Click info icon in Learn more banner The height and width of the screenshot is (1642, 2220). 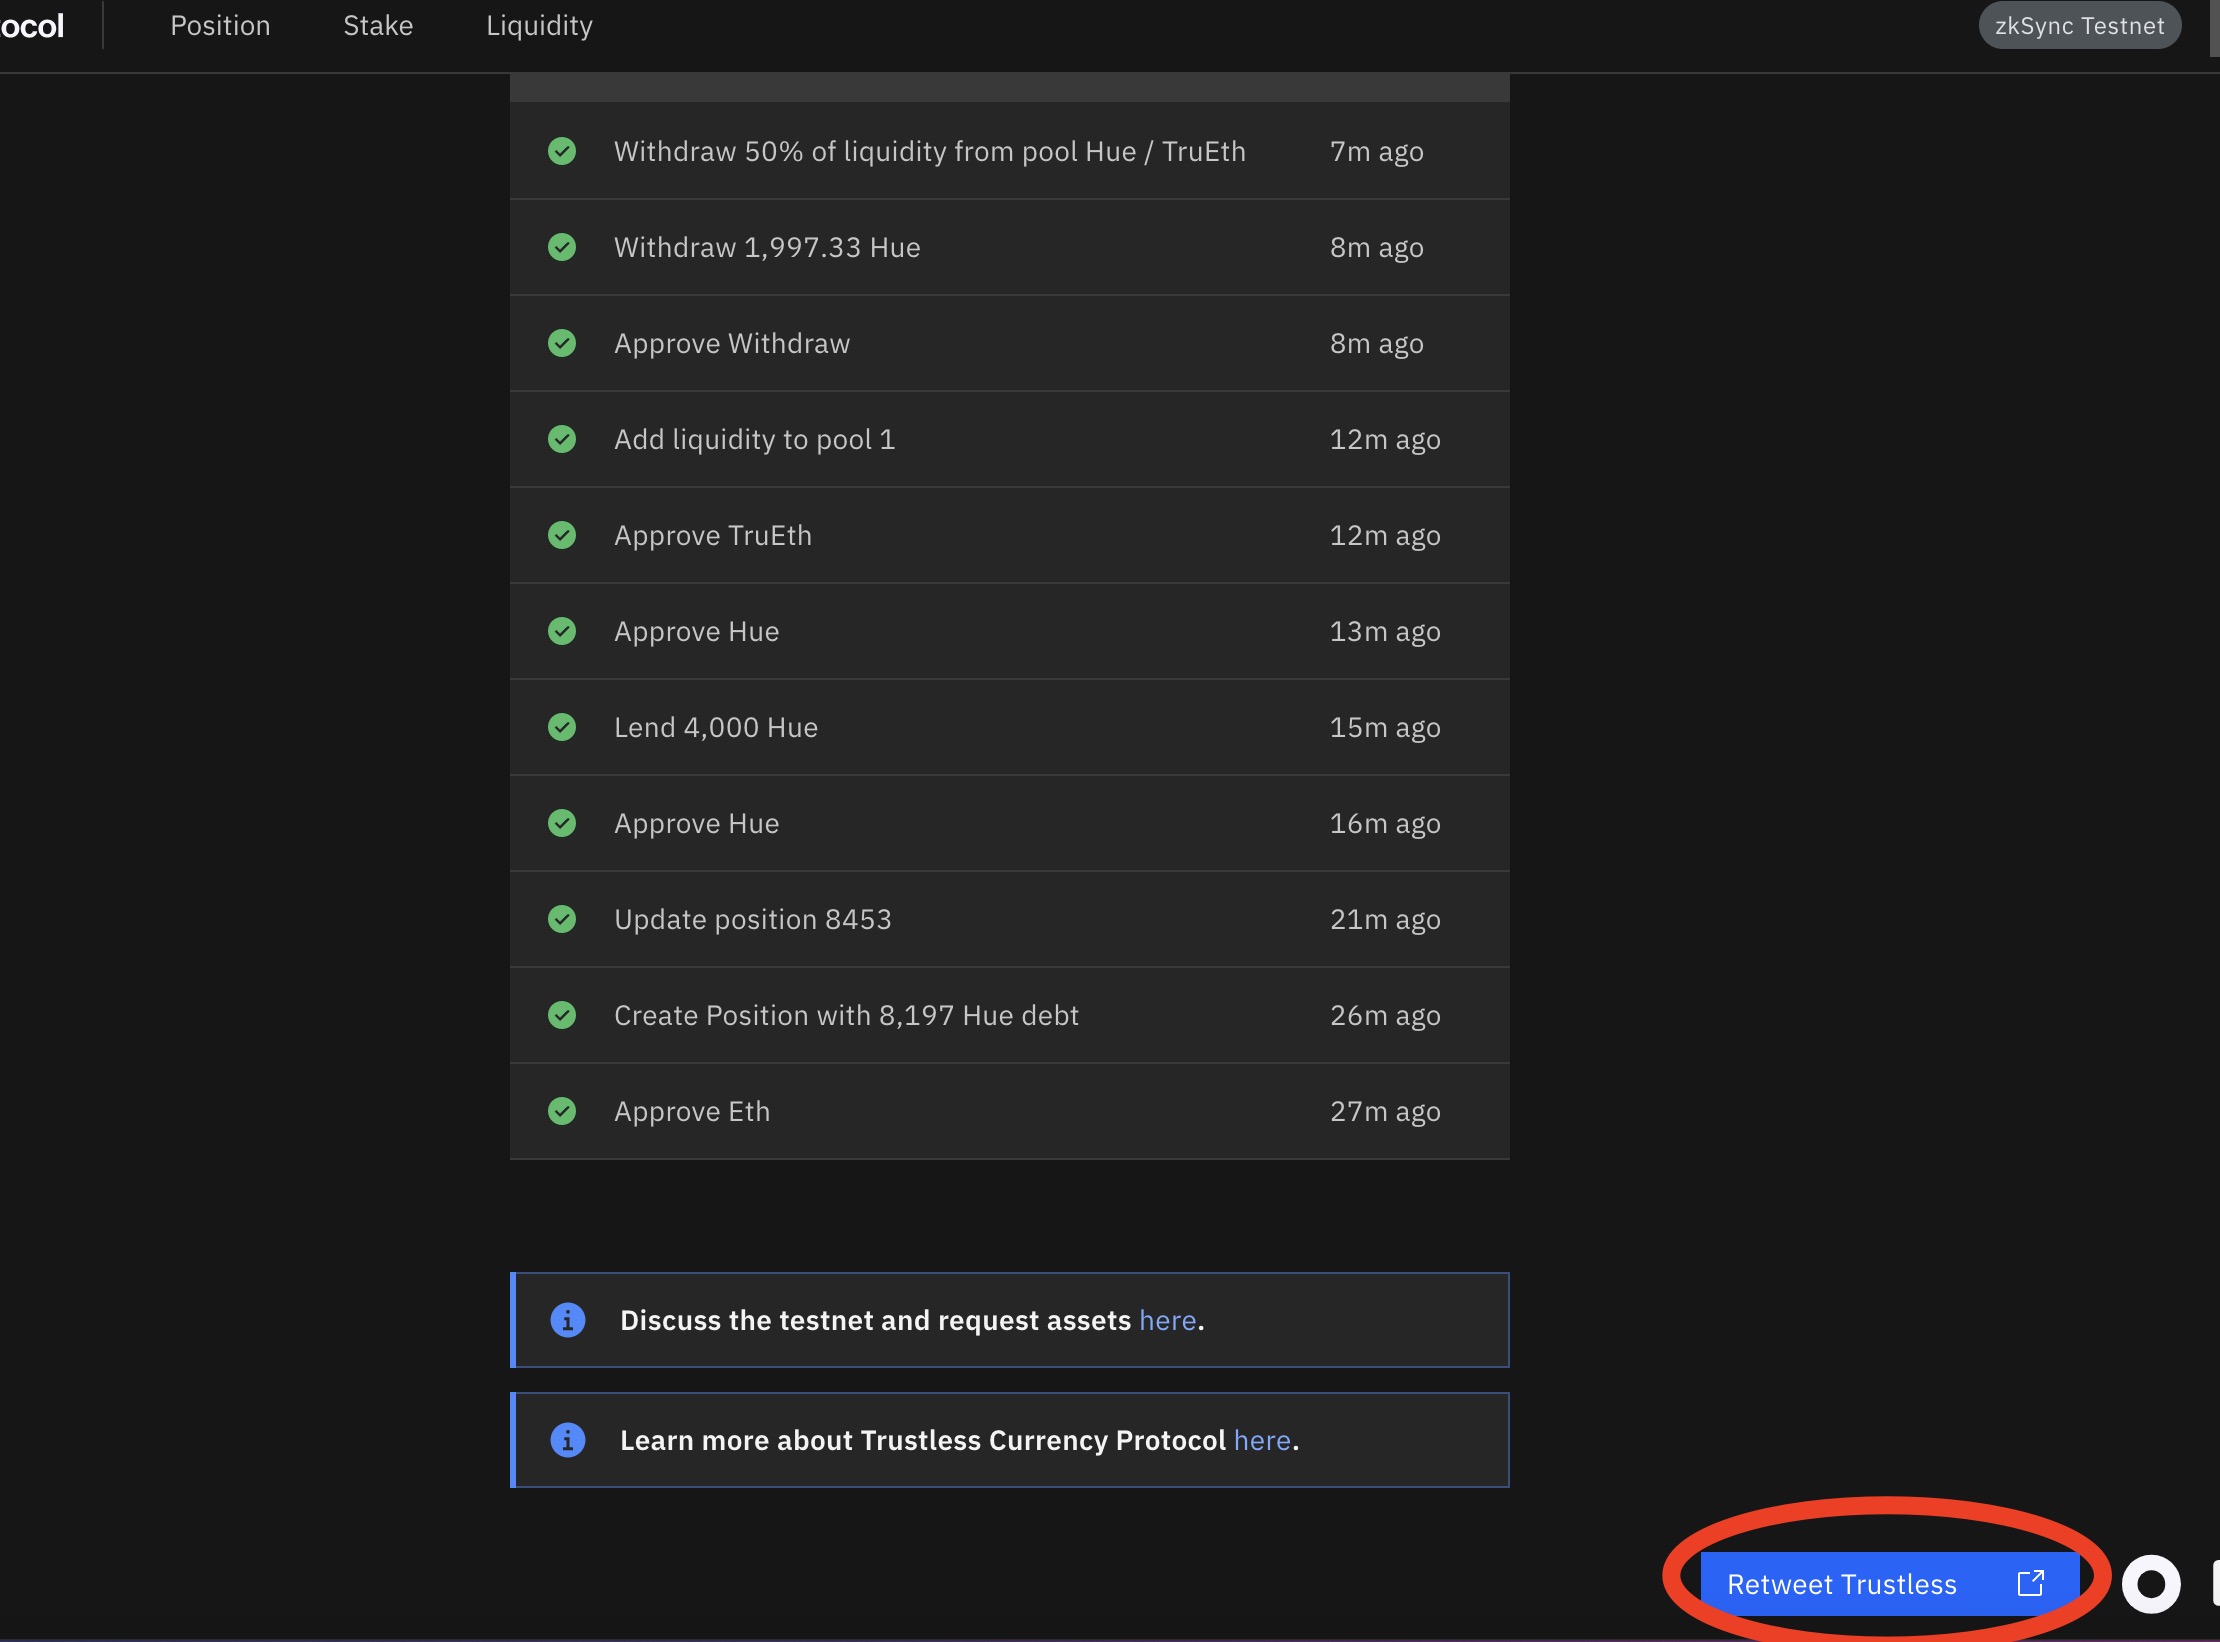567,1440
